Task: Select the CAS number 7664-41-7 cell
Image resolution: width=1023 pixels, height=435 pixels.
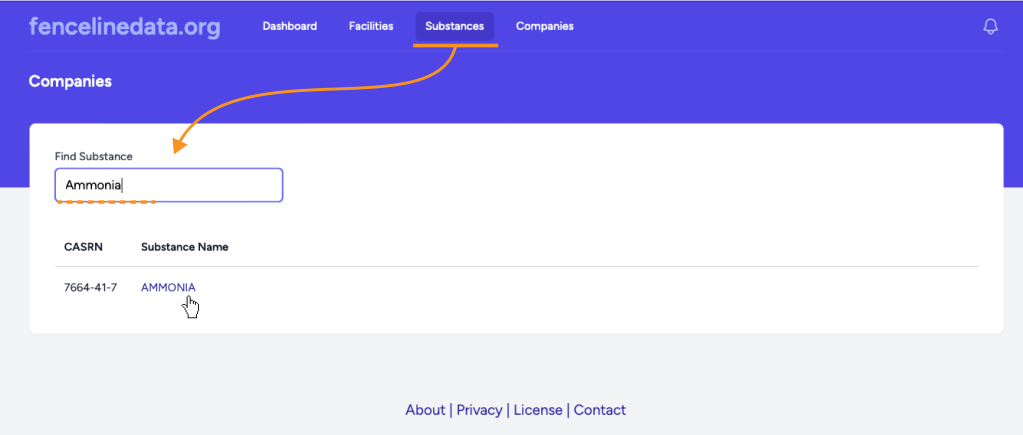Action: pyautogui.click(x=90, y=288)
